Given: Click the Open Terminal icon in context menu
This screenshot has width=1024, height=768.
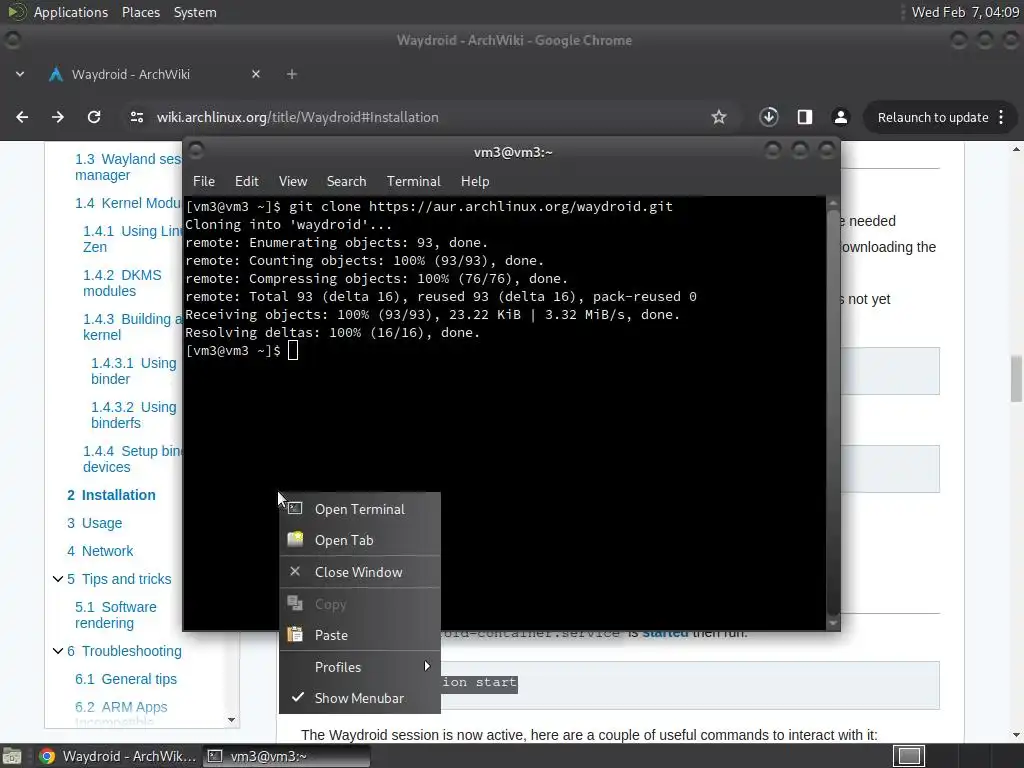Looking at the screenshot, I should click(295, 508).
